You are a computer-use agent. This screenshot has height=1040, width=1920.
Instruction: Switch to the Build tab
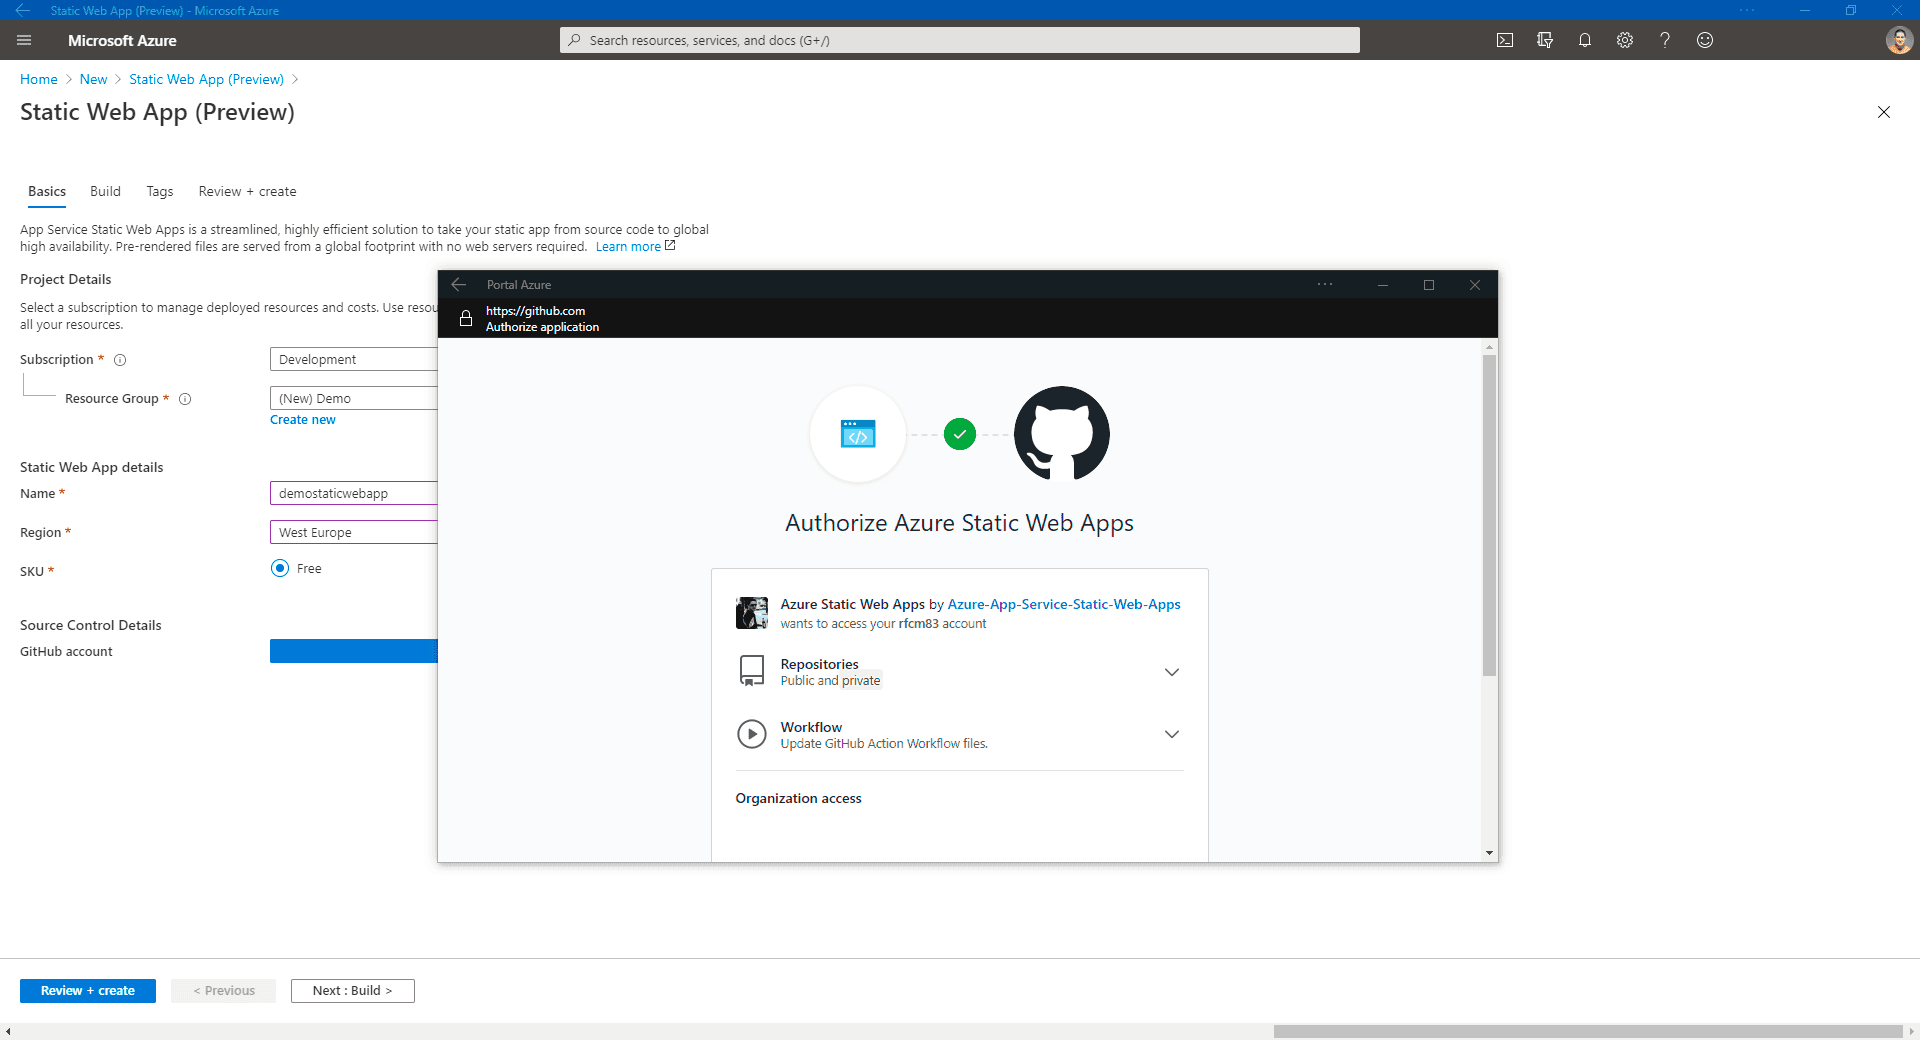click(105, 192)
